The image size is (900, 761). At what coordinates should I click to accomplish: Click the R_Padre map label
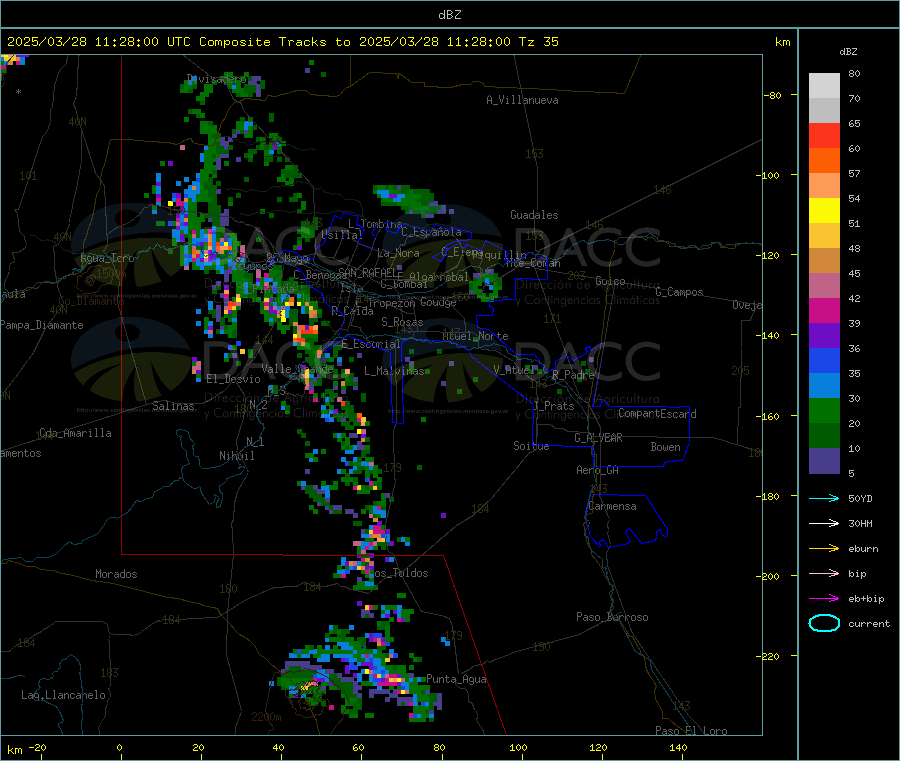tap(573, 375)
